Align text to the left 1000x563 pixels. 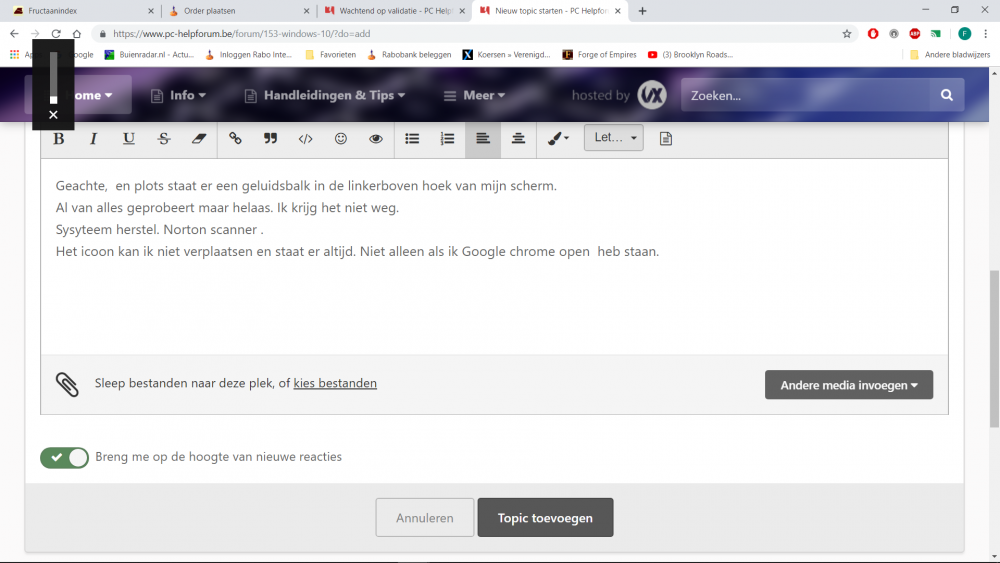[x=483, y=138]
